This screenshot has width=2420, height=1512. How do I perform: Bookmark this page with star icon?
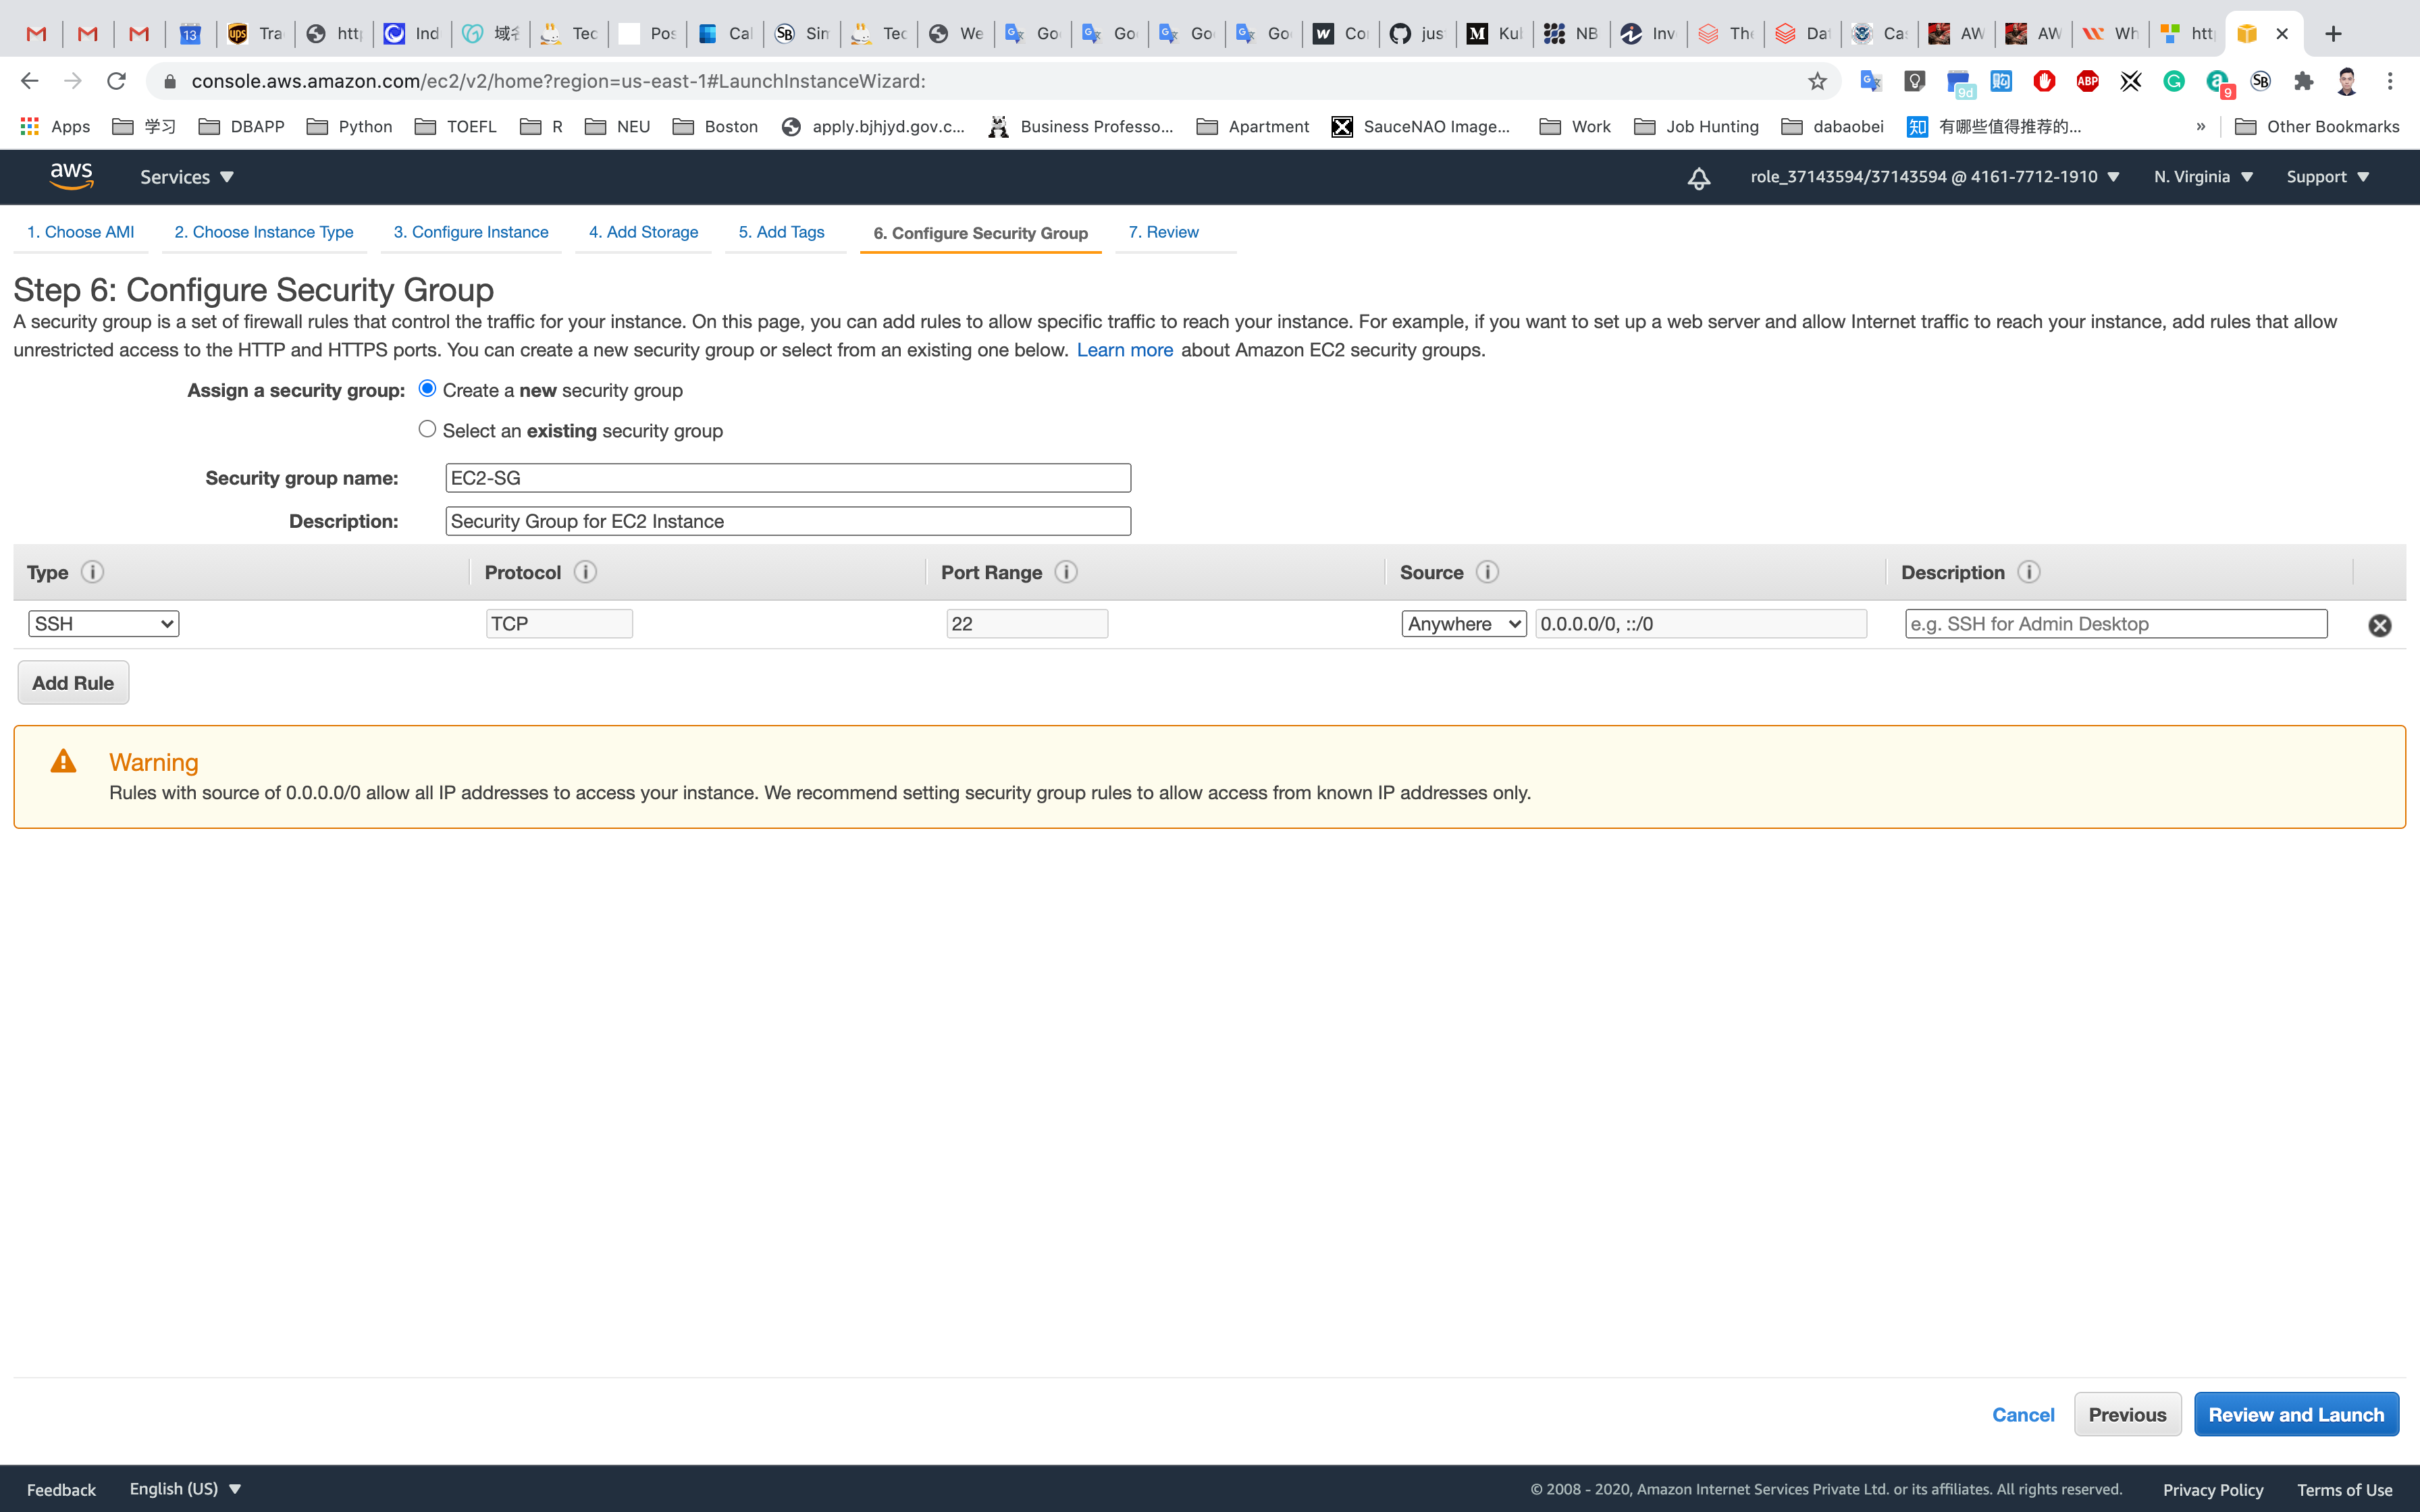point(1817,81)
